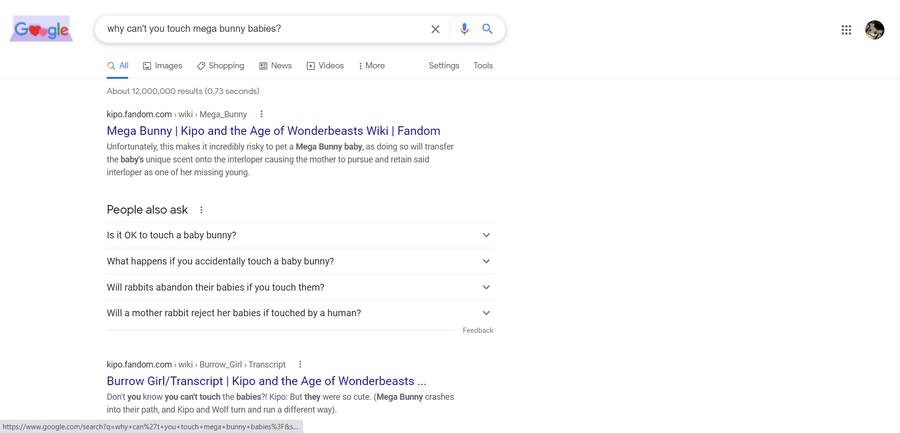This screenshot has height=433, width=900.
Task: Click inside the search query field
Action: coord(264,29)
